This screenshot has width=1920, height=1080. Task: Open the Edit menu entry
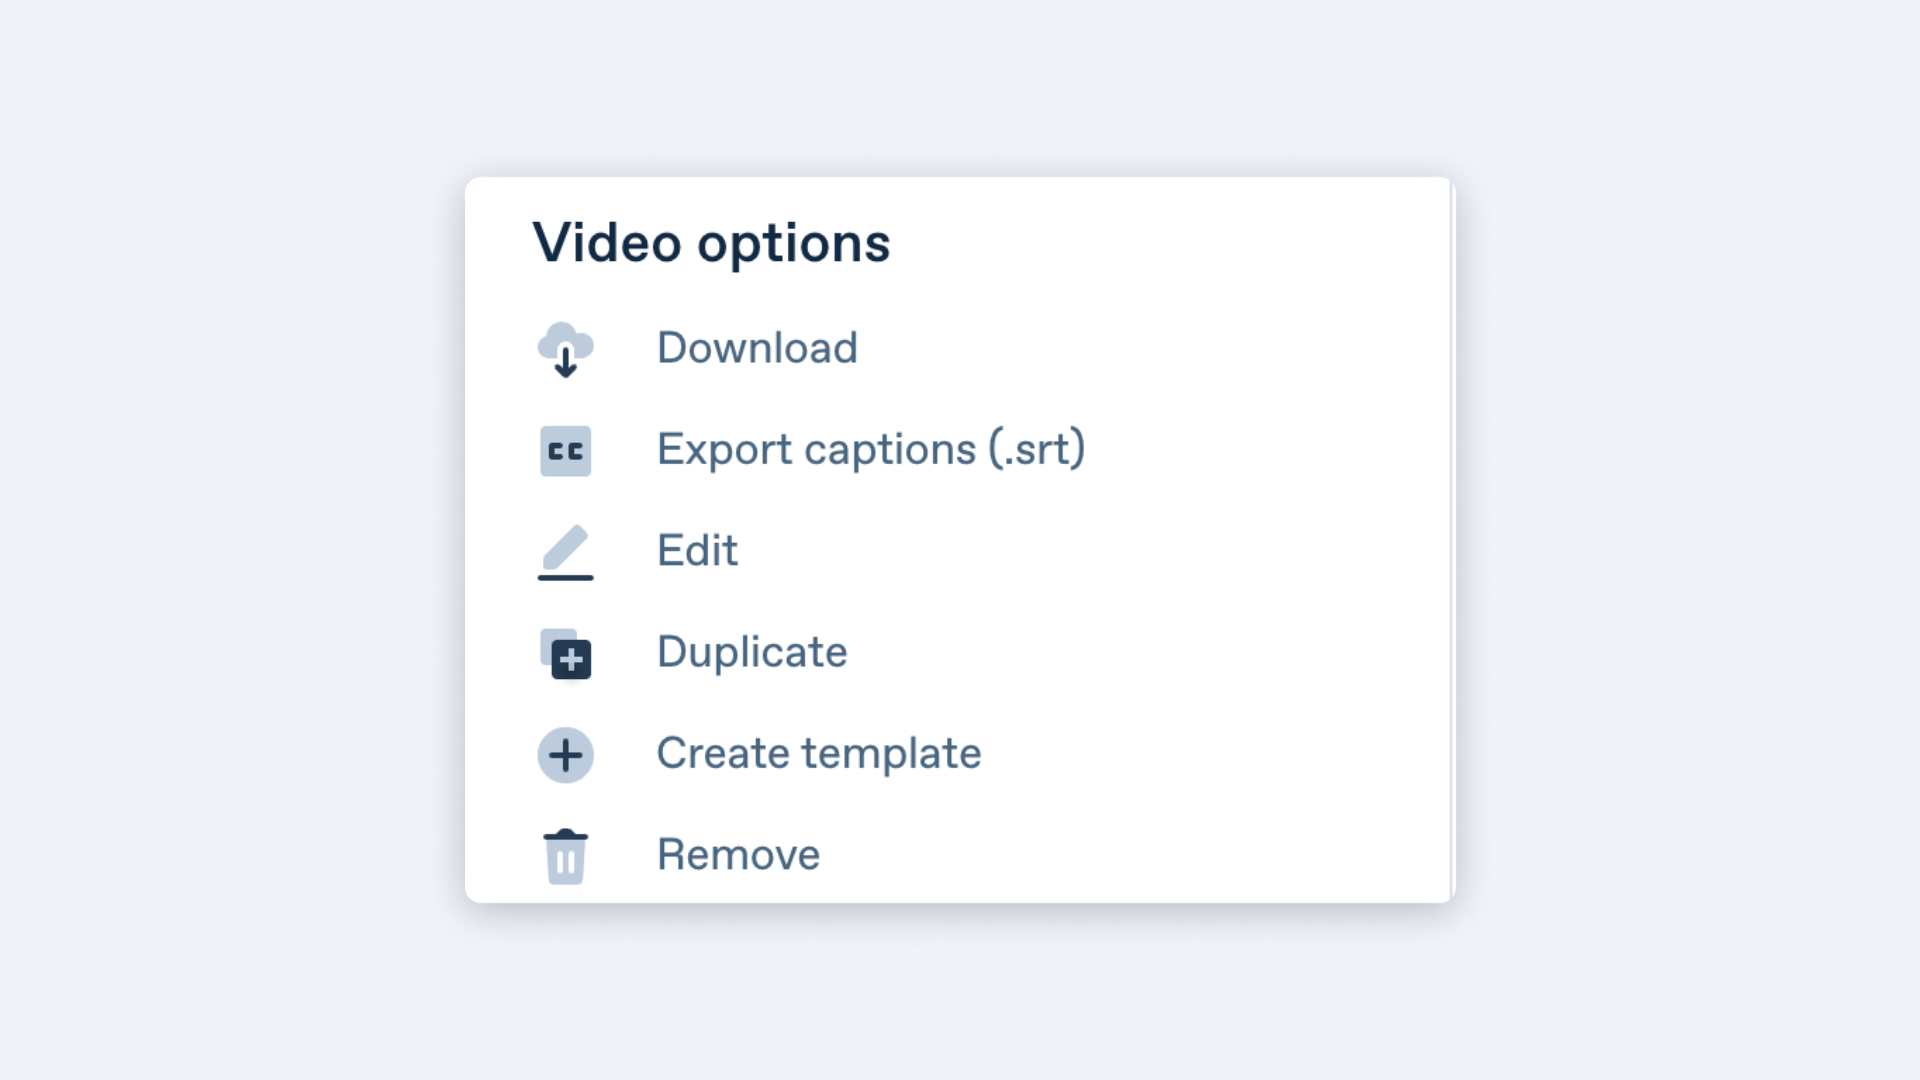pos(697,550)
